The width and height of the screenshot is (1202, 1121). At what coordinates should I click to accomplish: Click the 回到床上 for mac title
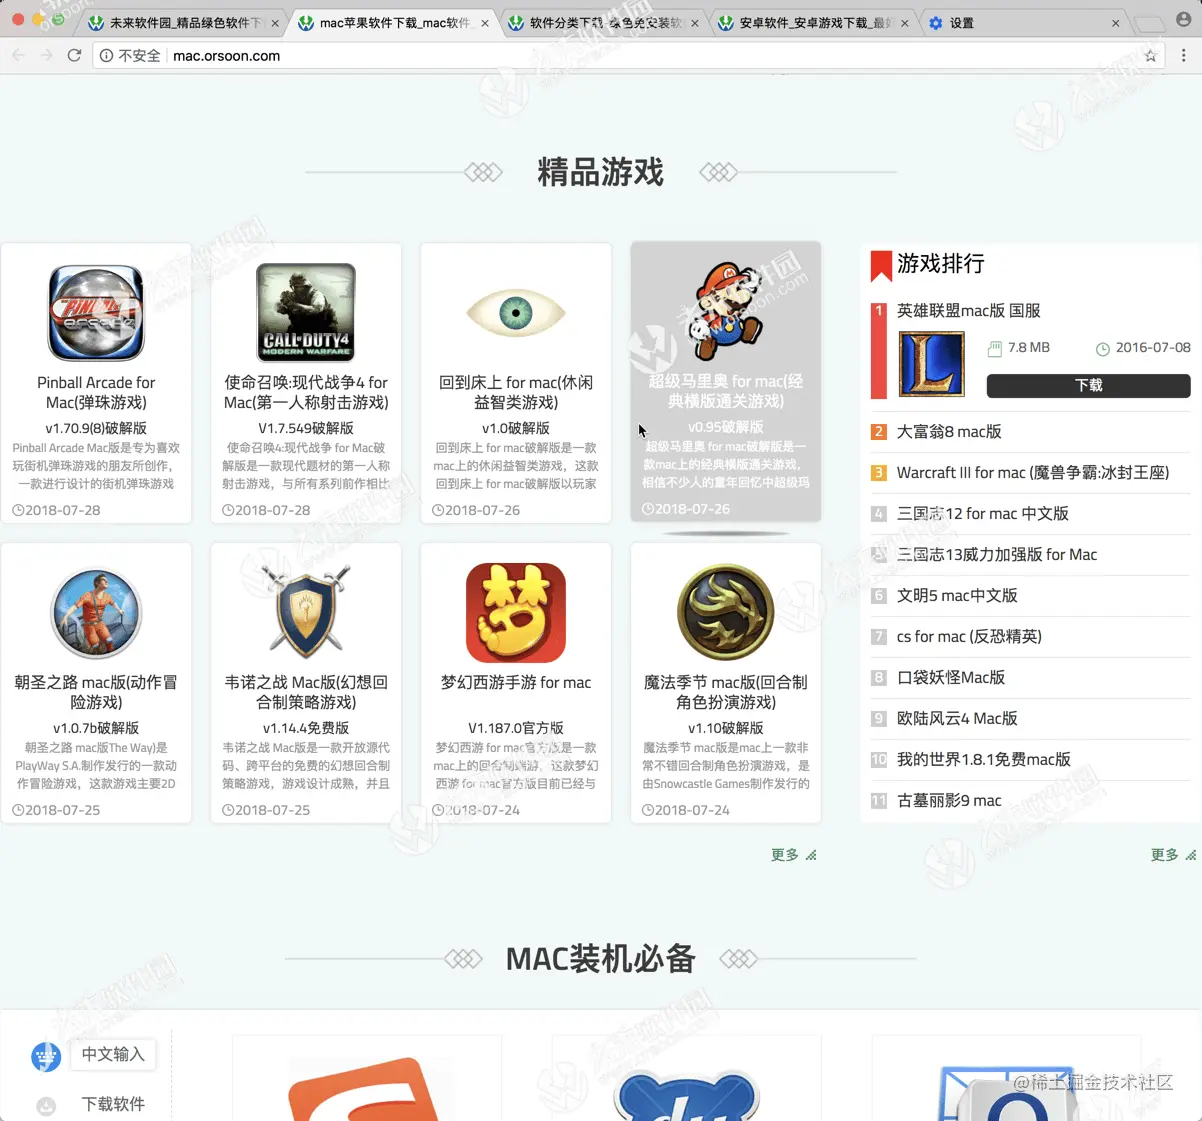click(x=516, y=393)
